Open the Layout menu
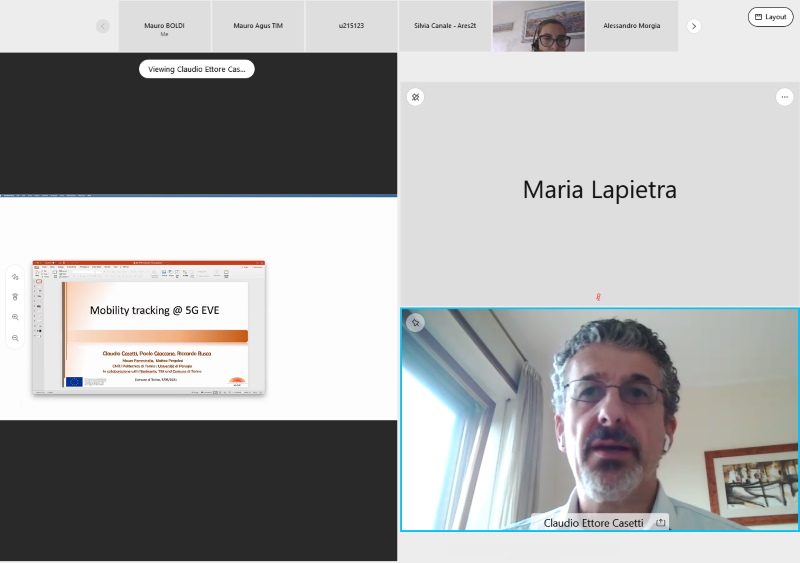Viewport: 800px width, 563px height. point(770,17)
